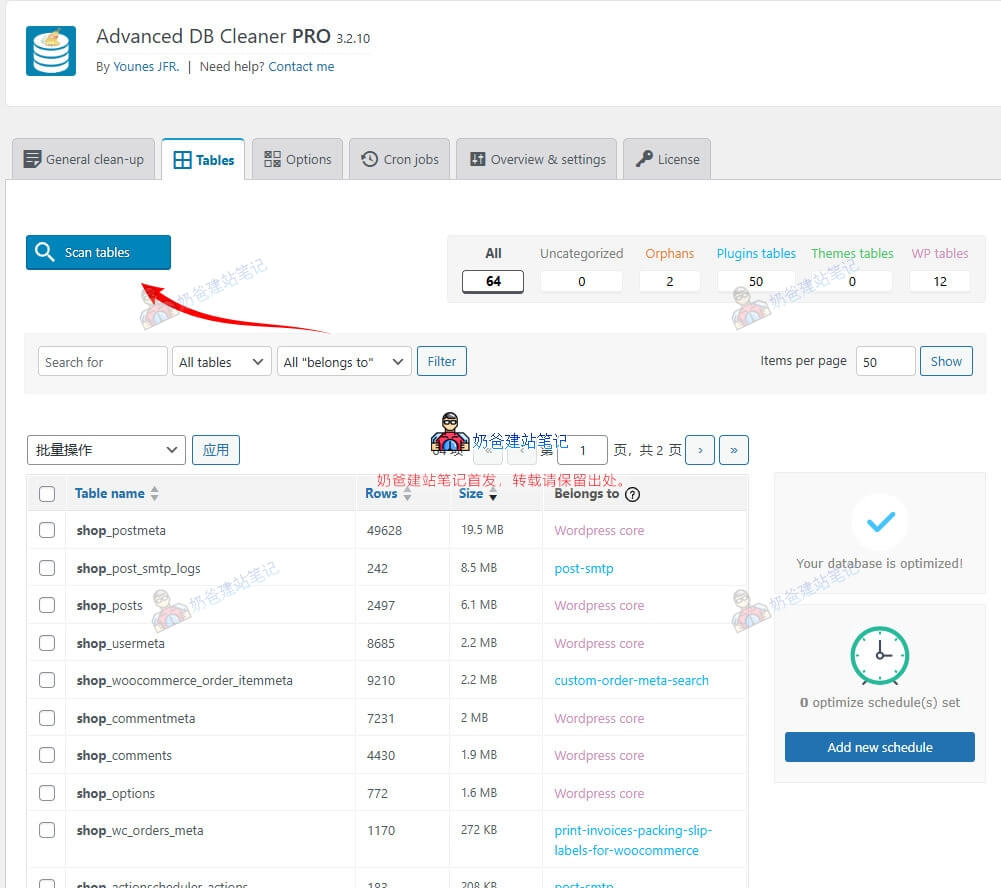The width and height of the screenshot is (1001, 888).
Task: Select the shop_usermeta row checkbox
Action: tap(47, 643)
